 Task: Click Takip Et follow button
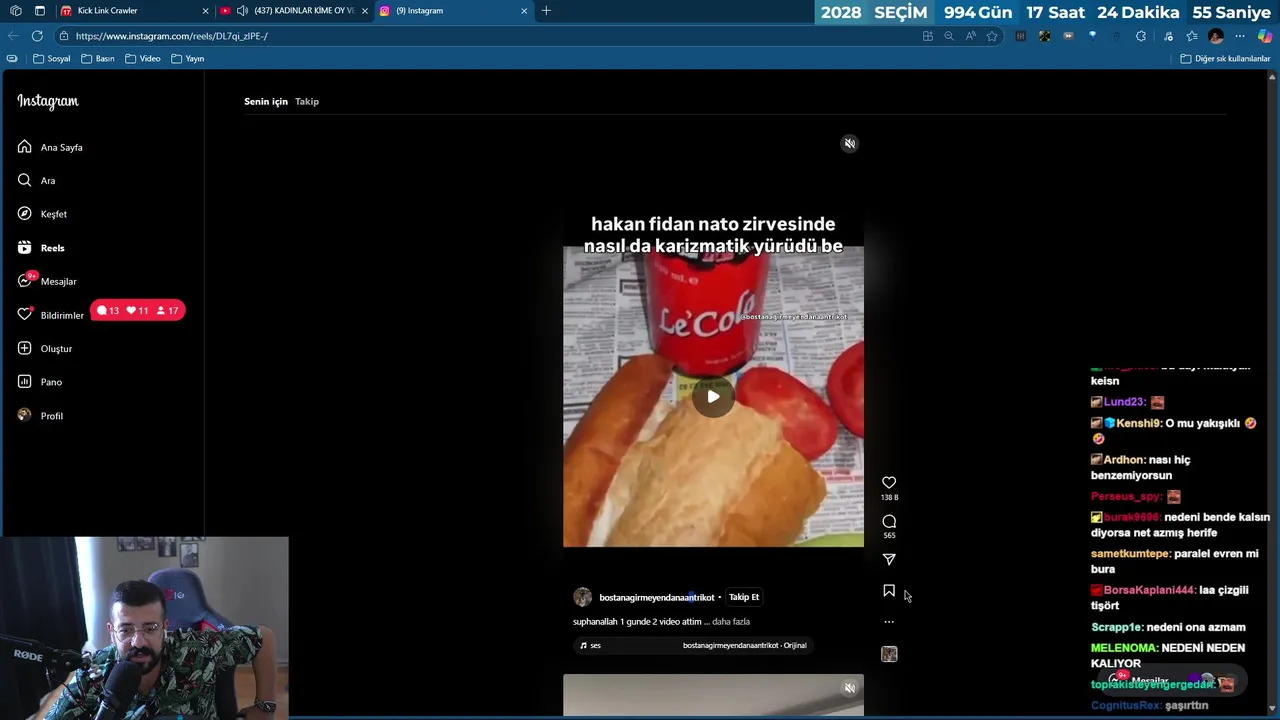click(x=744, y=597)
